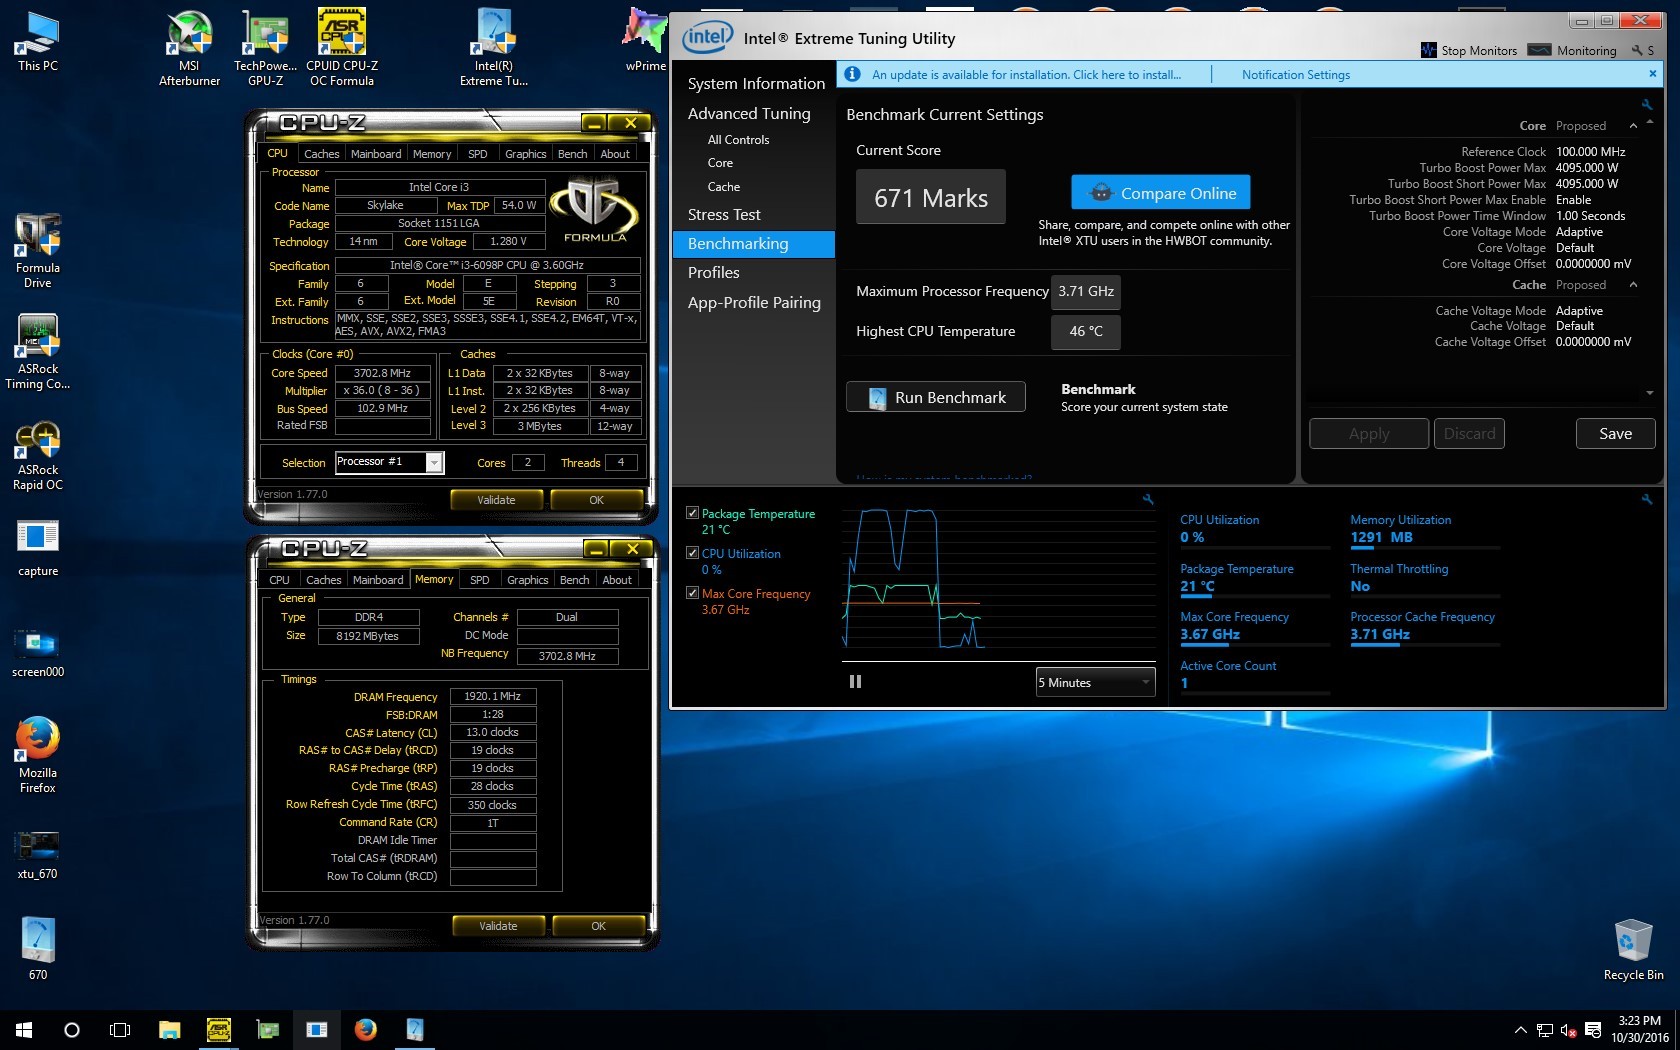This screenshot has height=1050, width=1680.
Task: Open wPrime desktop shortcut
Action: (645, 42)
